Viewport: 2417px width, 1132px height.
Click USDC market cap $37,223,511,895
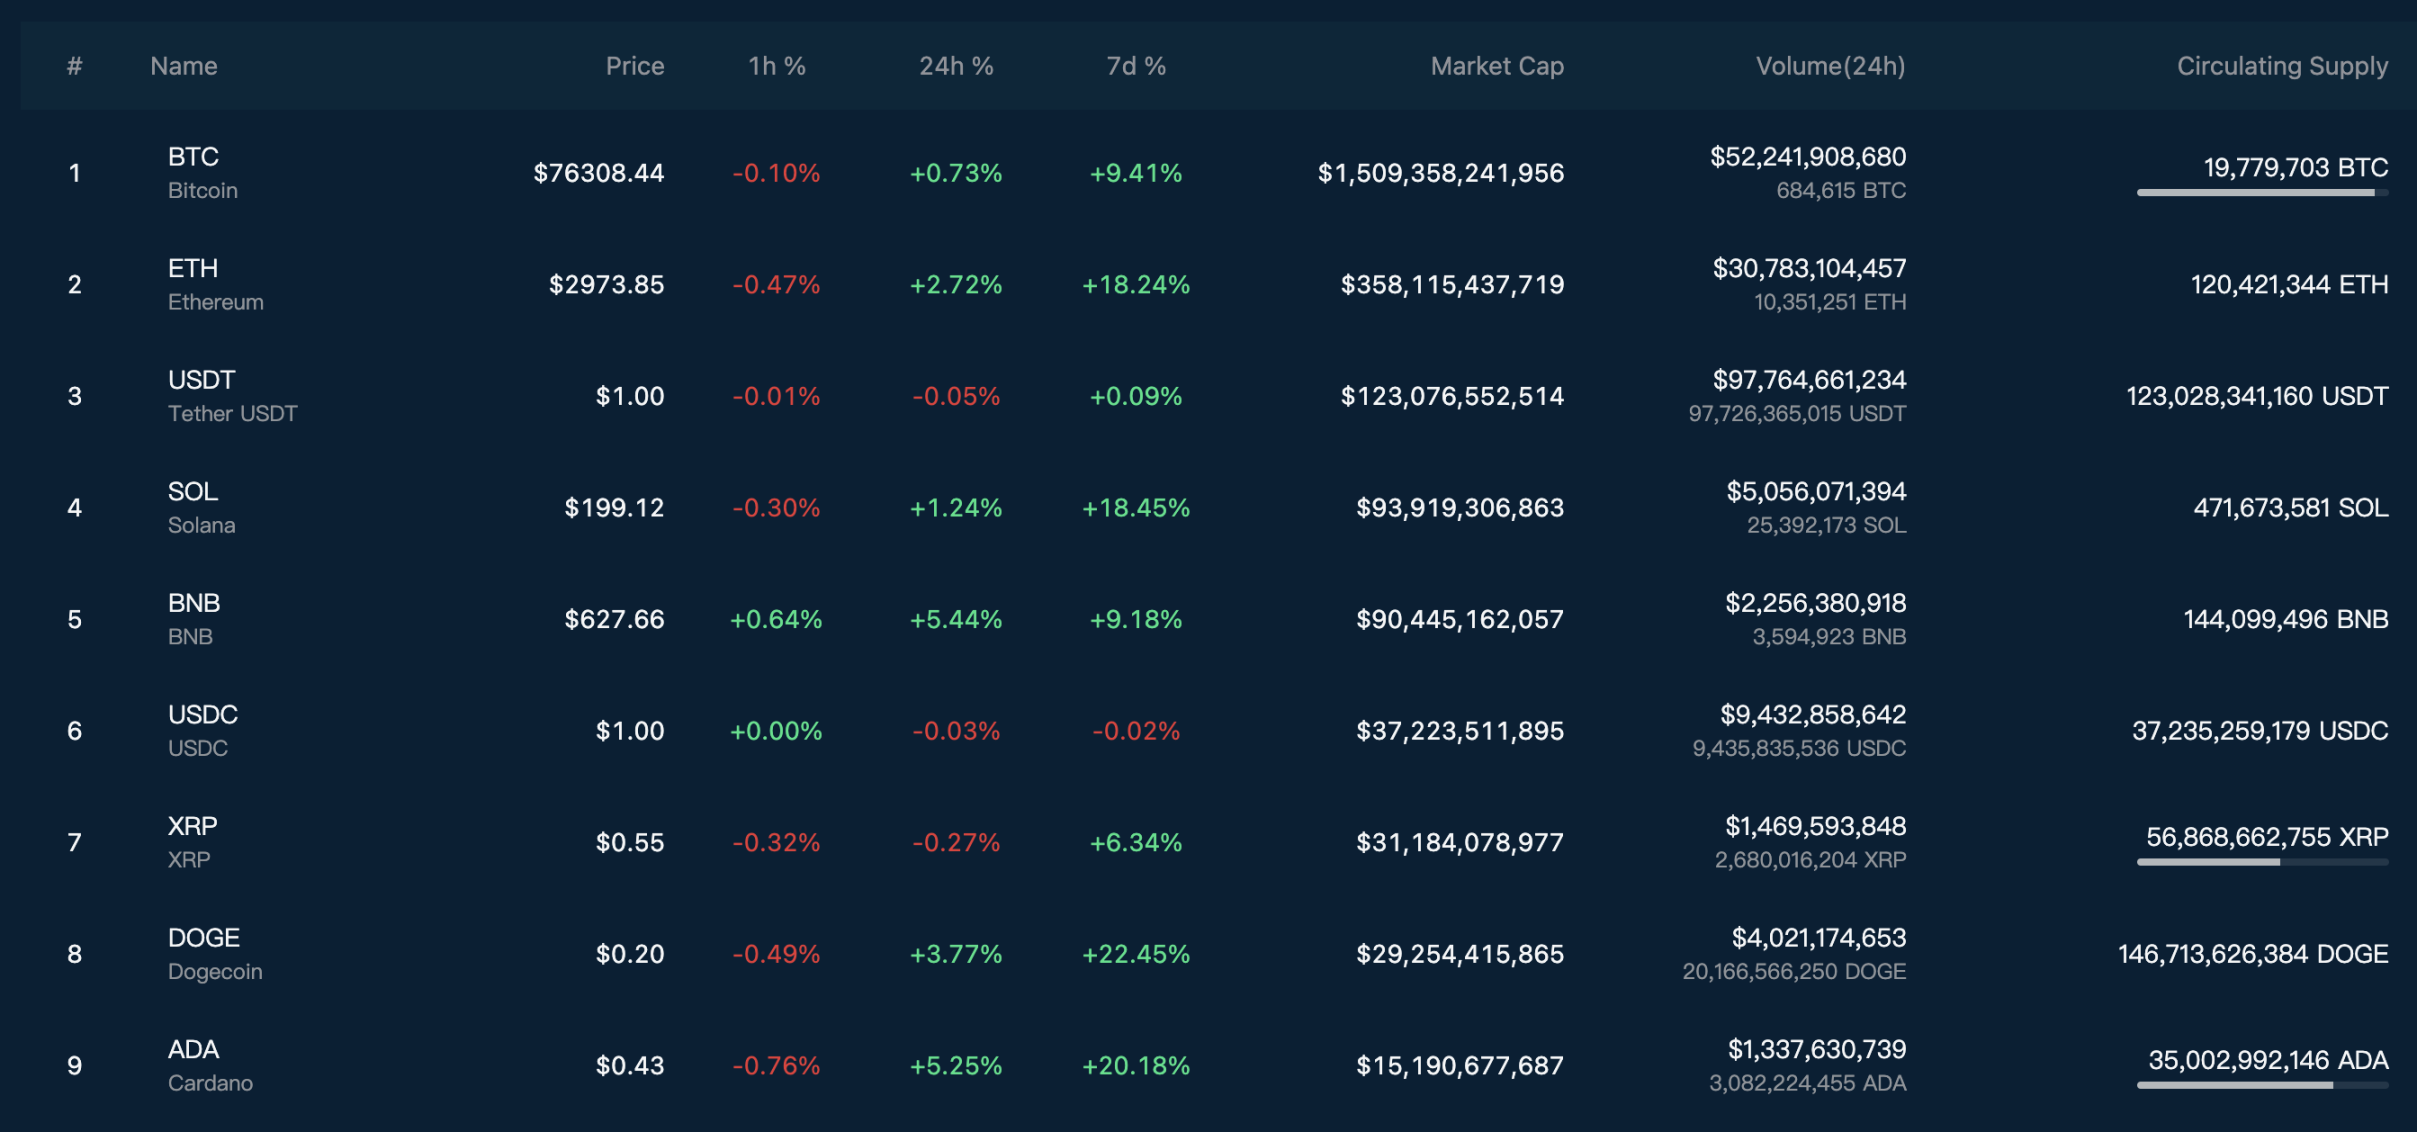click(x=1460, y=731)
